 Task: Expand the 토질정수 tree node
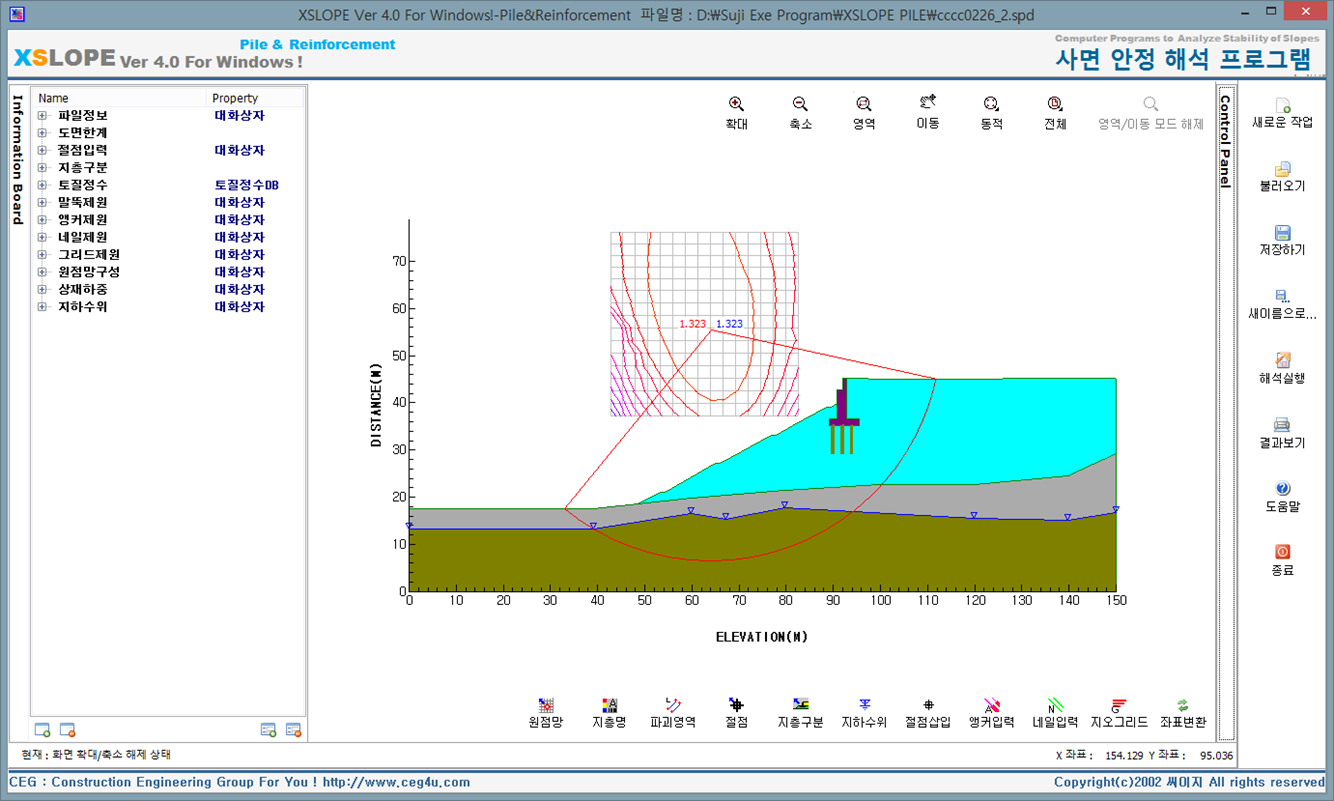tap(42, 185)
